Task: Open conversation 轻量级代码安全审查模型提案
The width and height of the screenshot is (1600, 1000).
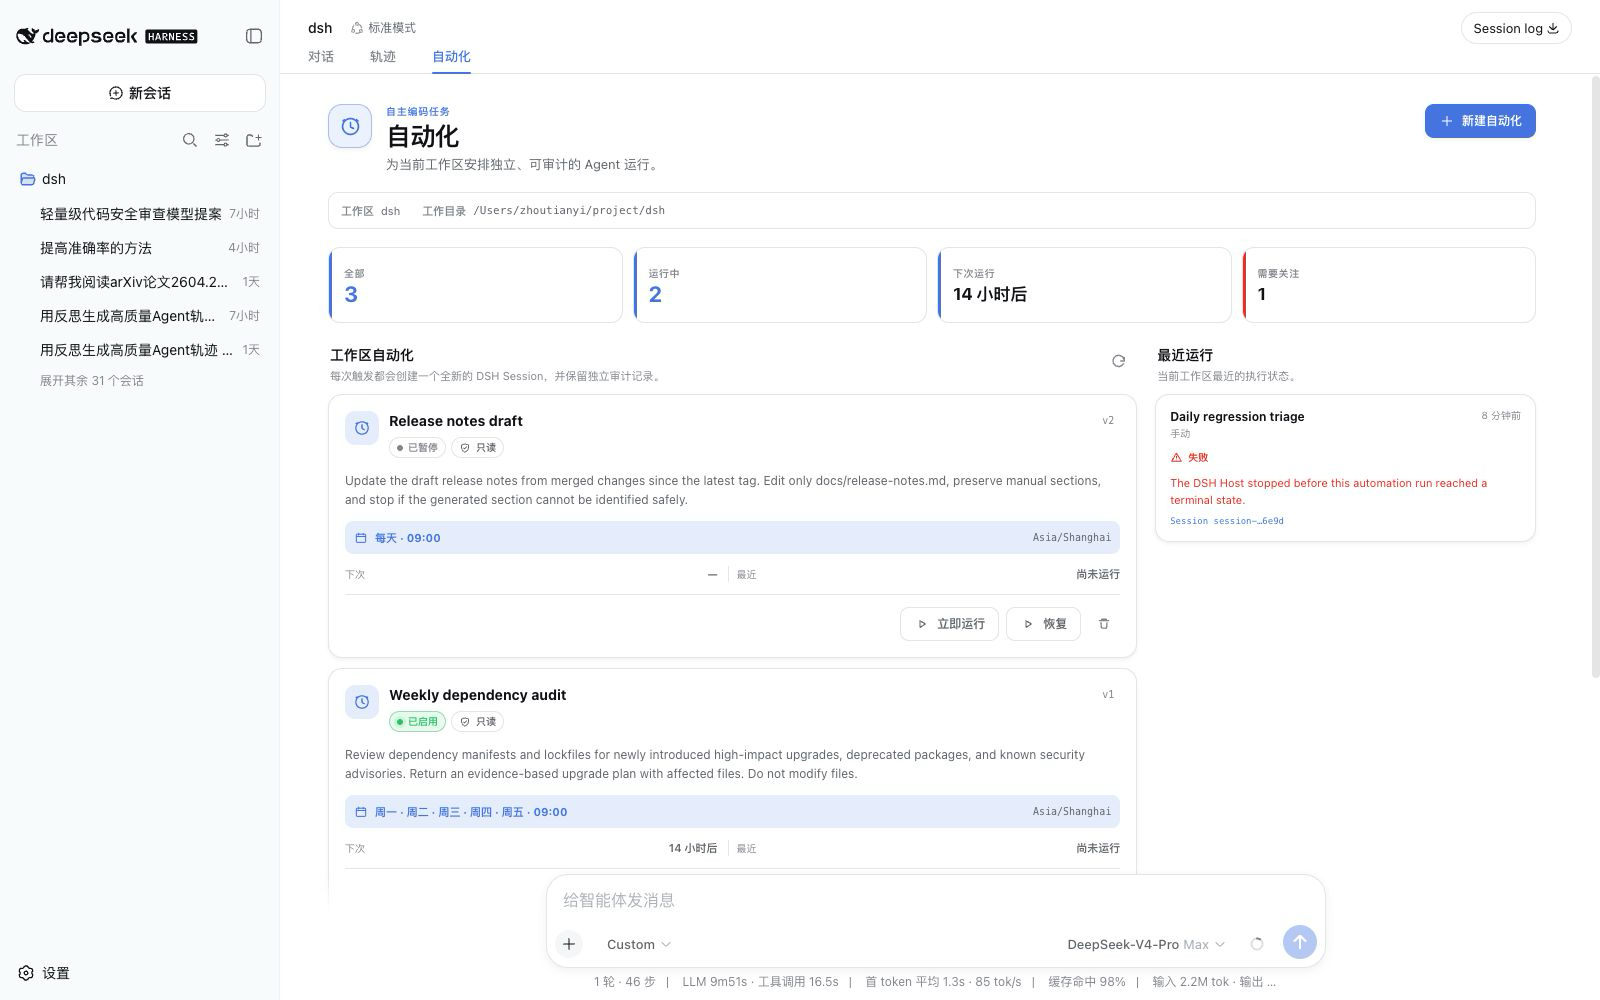Action: (140, 213)
